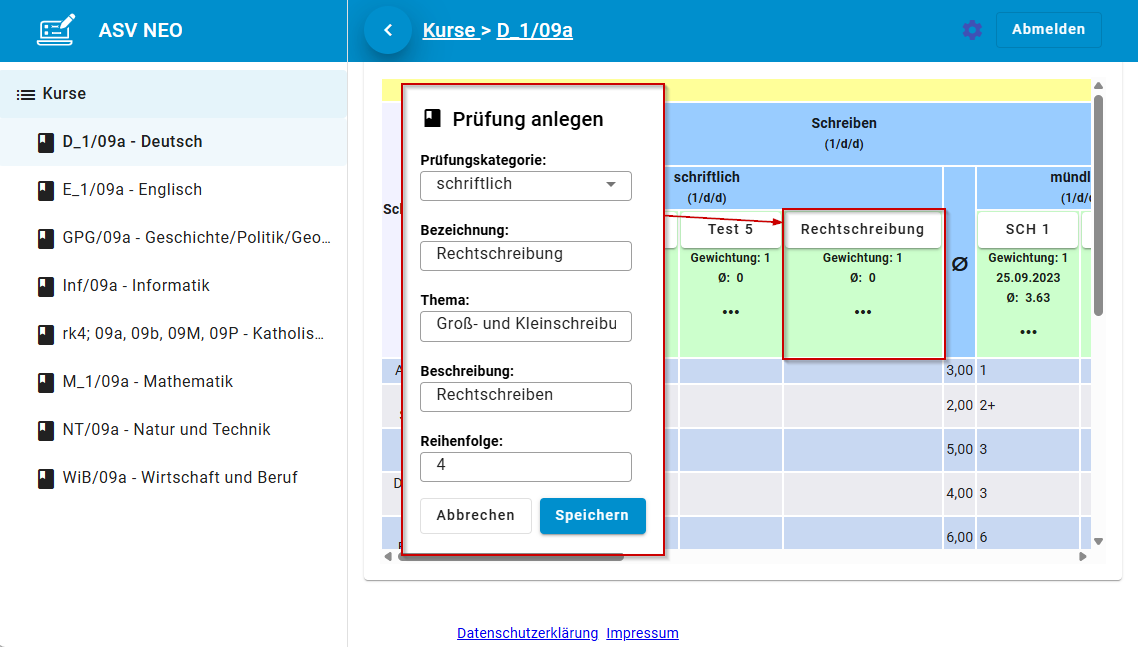
Task: Open the ellipsis menu in the Rechtschreibung column
Action: [862, 311]
